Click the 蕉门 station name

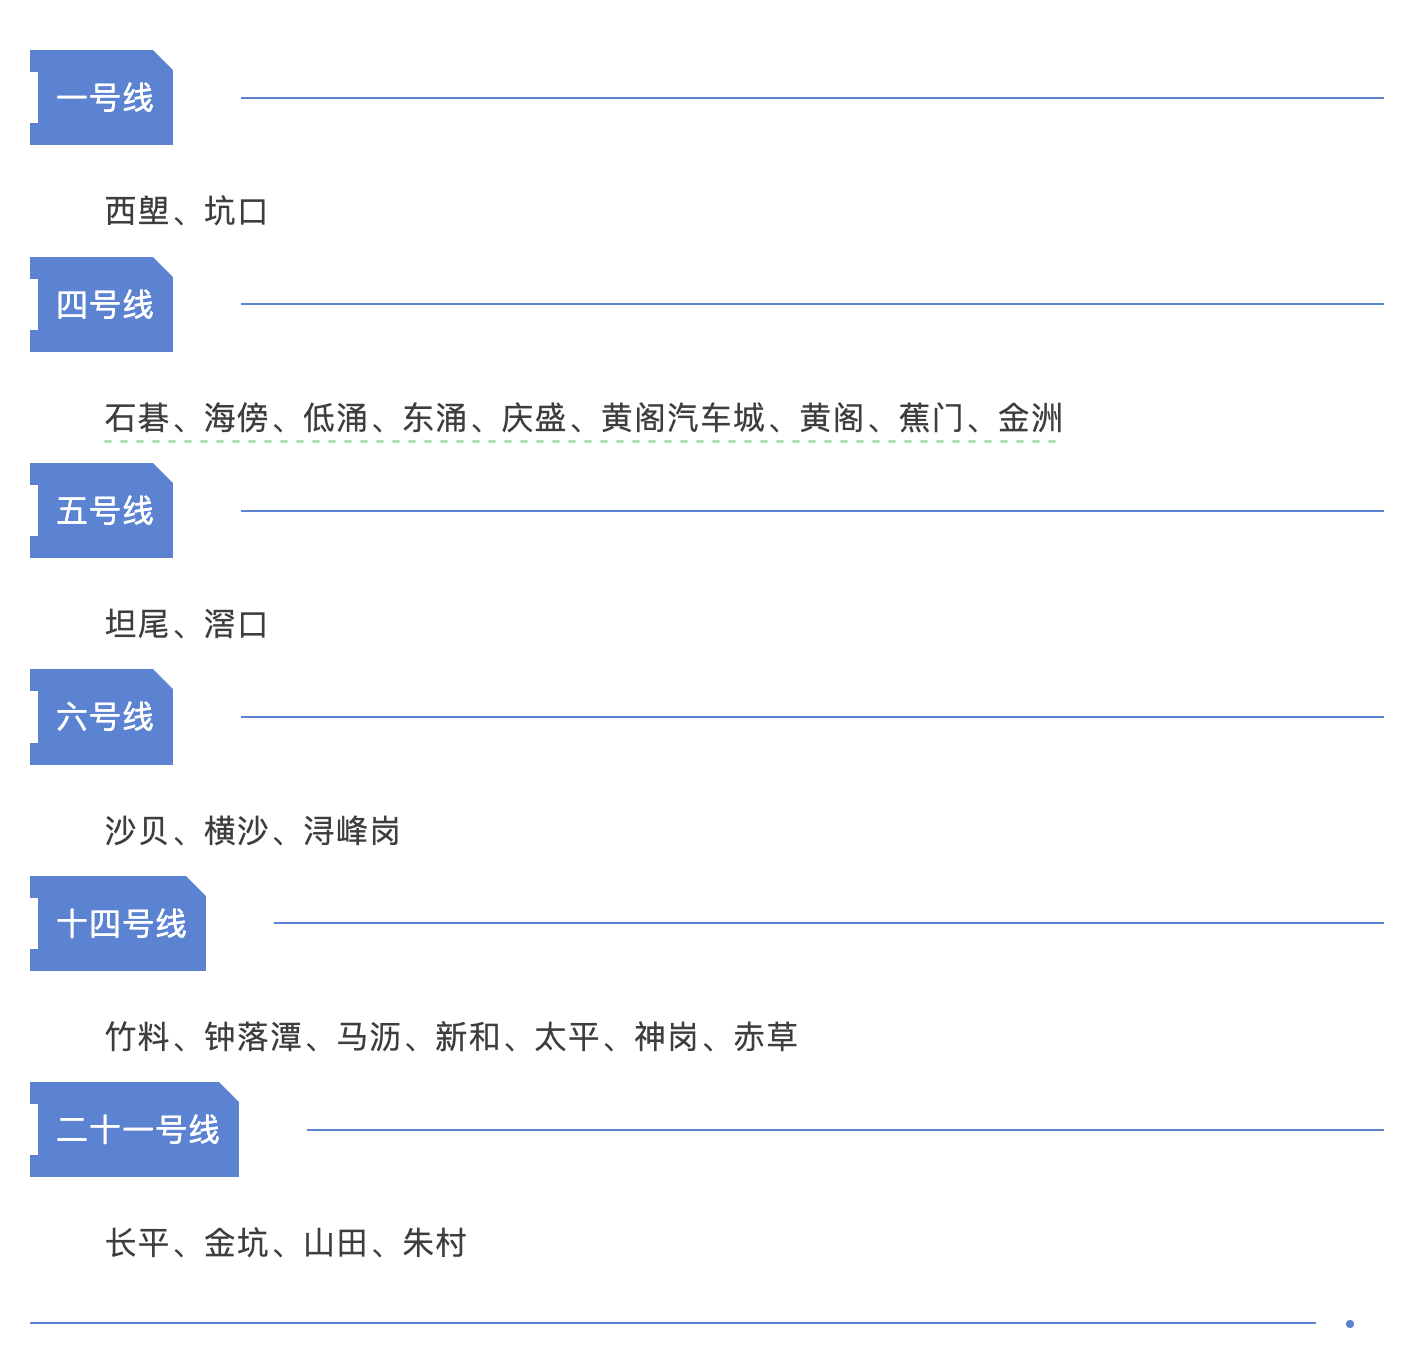pos(931,418)
